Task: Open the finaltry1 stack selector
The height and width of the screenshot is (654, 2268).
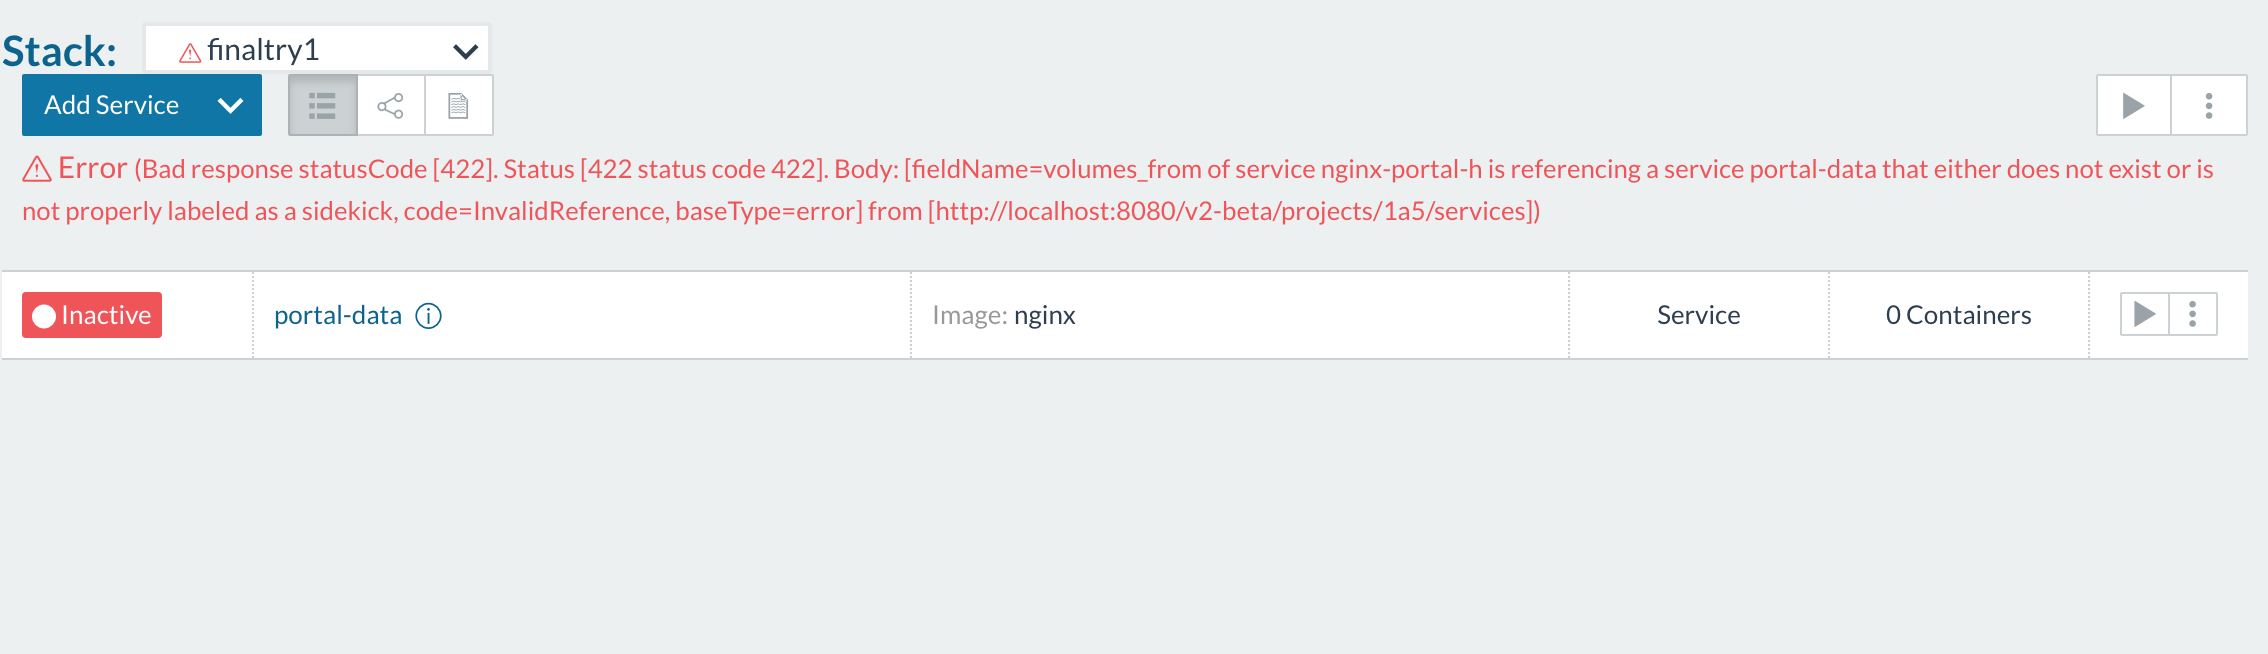Action: coord(316,47)
